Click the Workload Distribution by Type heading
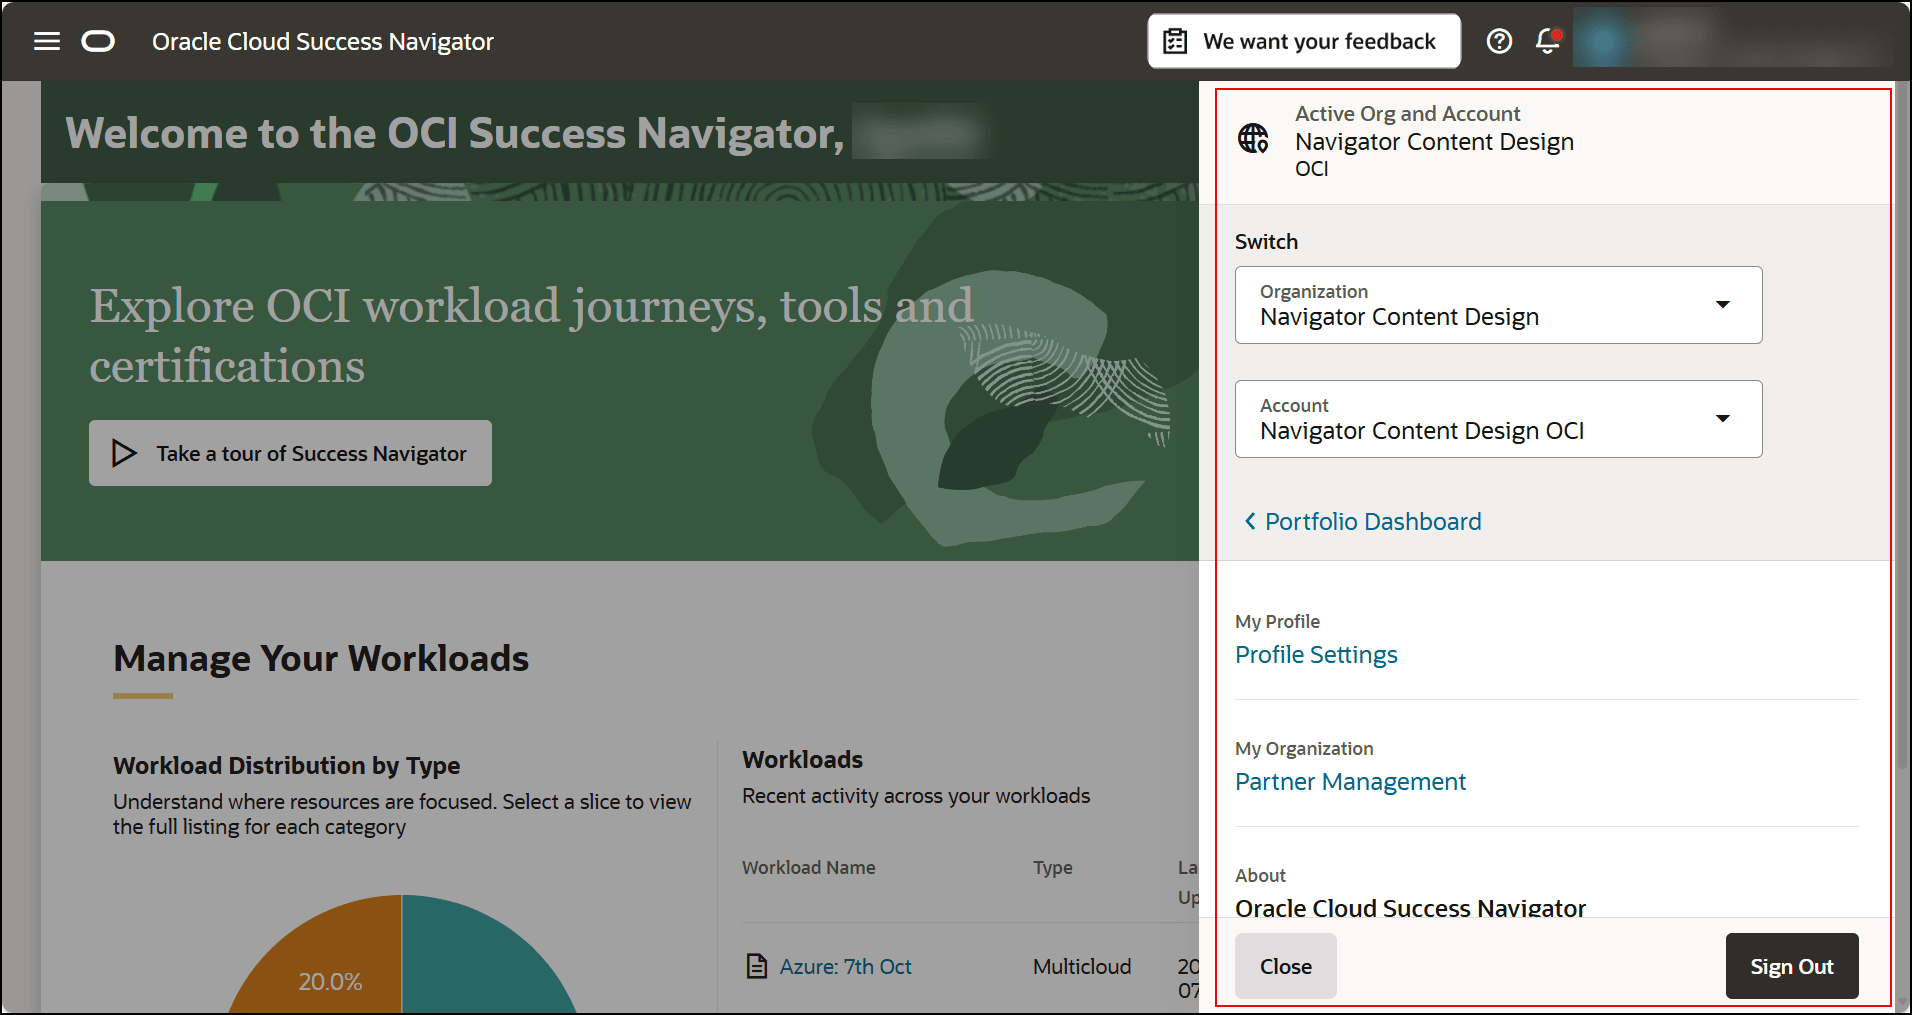The height and width of the screenshot is (1015, 1912). click(287, 765)
